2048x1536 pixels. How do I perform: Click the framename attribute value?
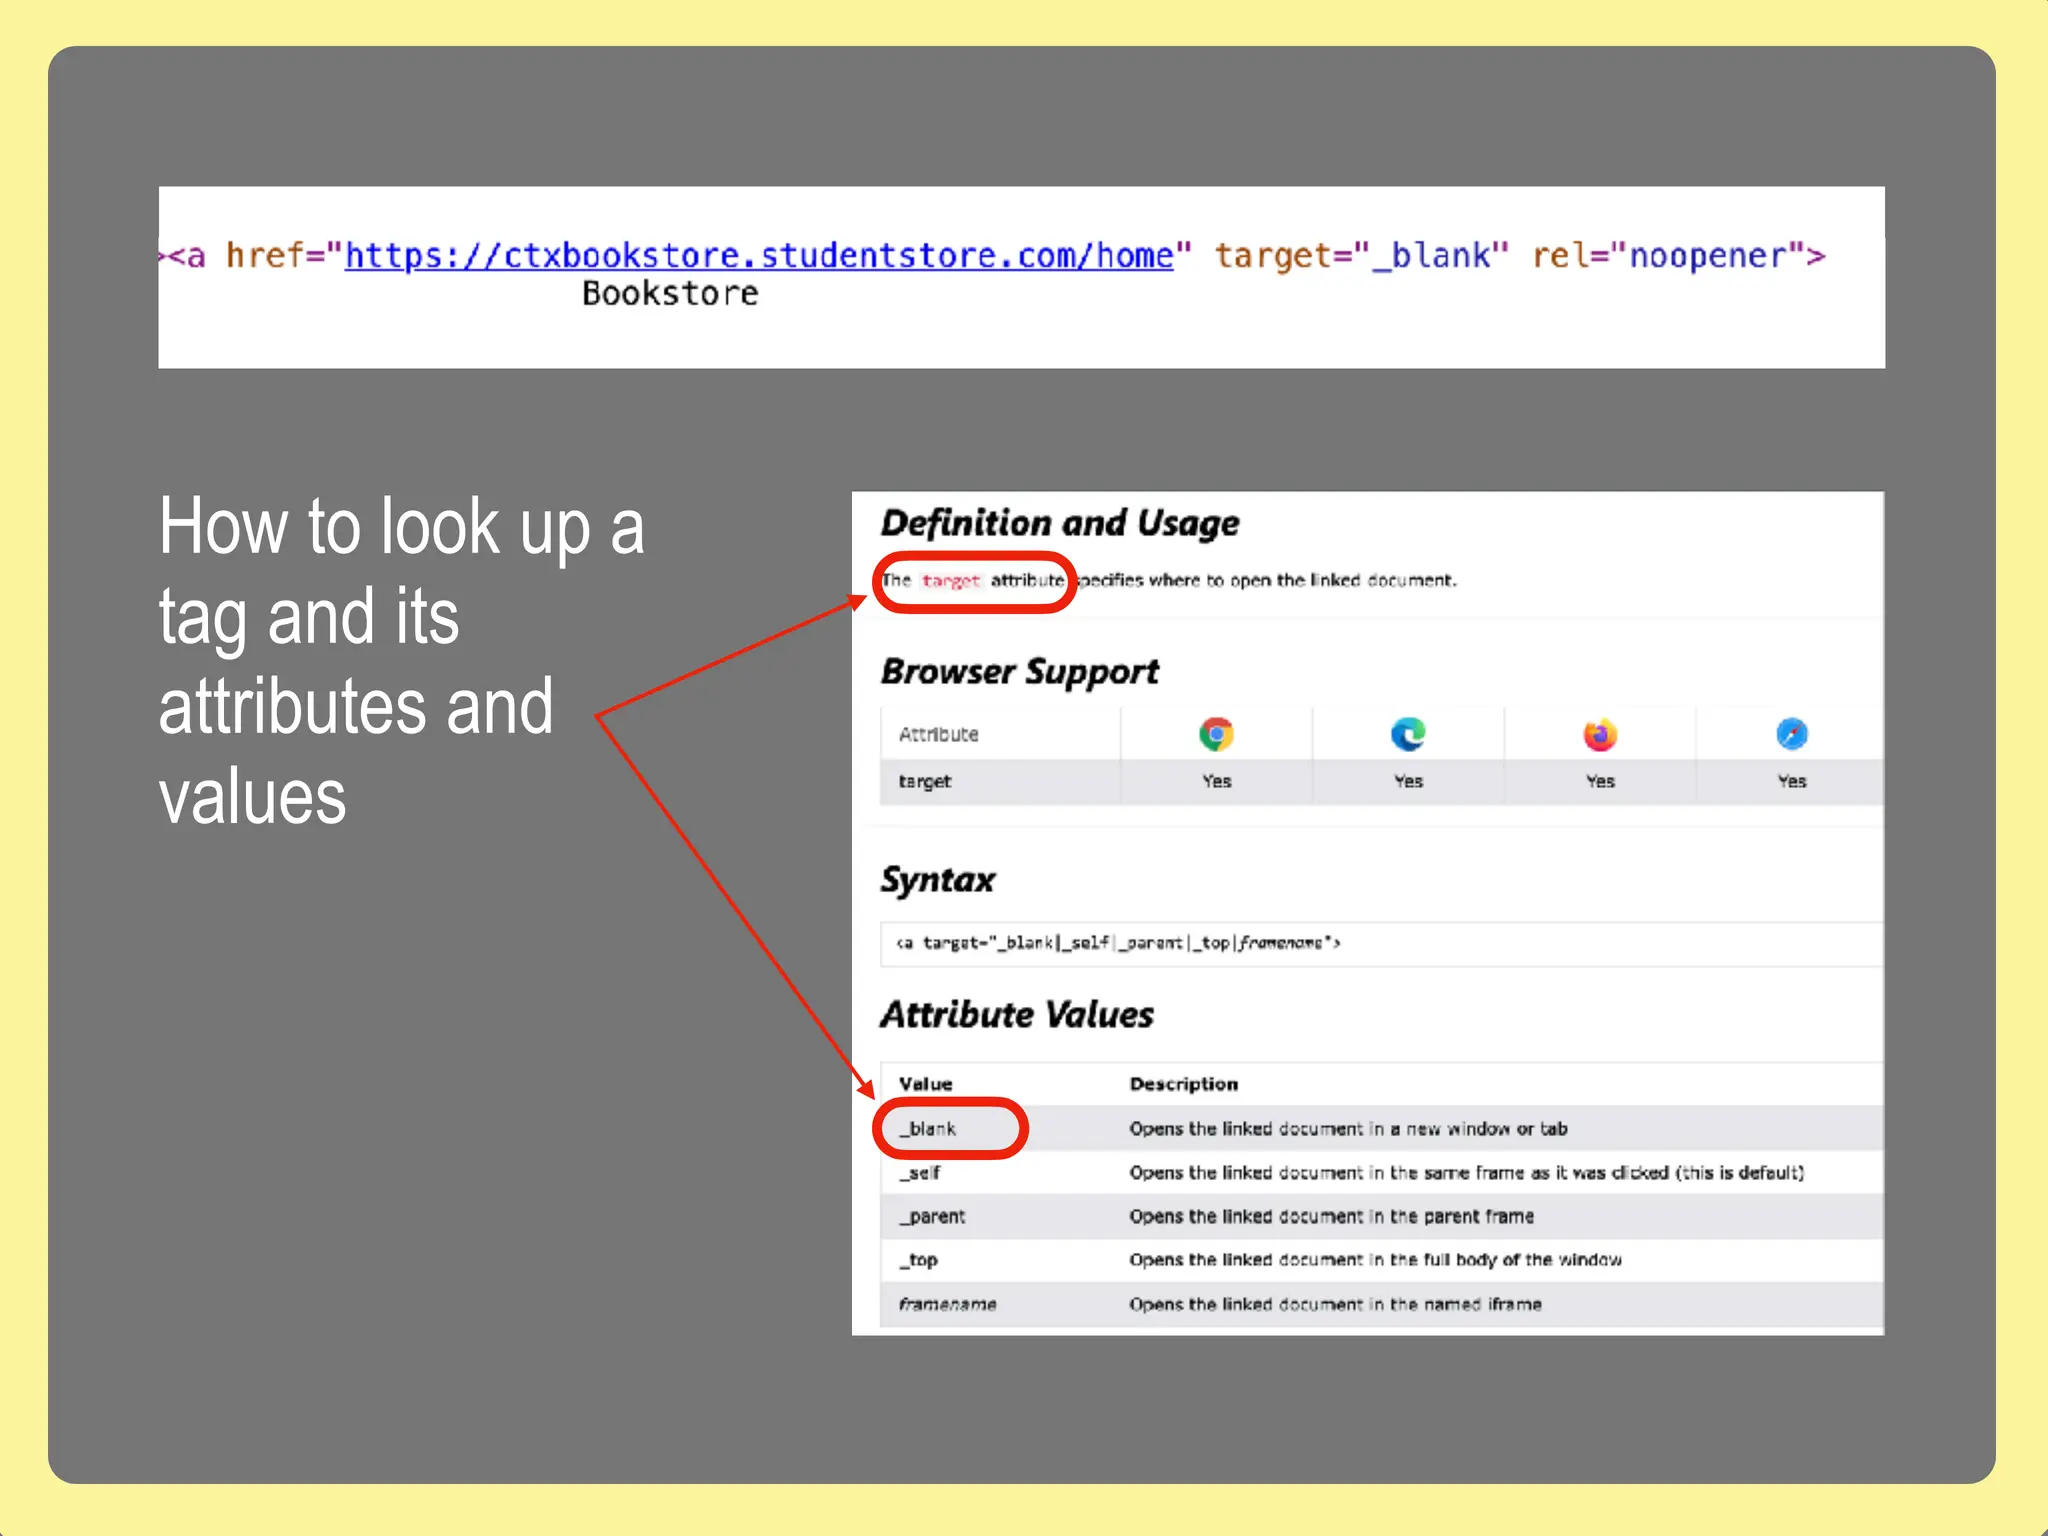[x=947, y=1304]
